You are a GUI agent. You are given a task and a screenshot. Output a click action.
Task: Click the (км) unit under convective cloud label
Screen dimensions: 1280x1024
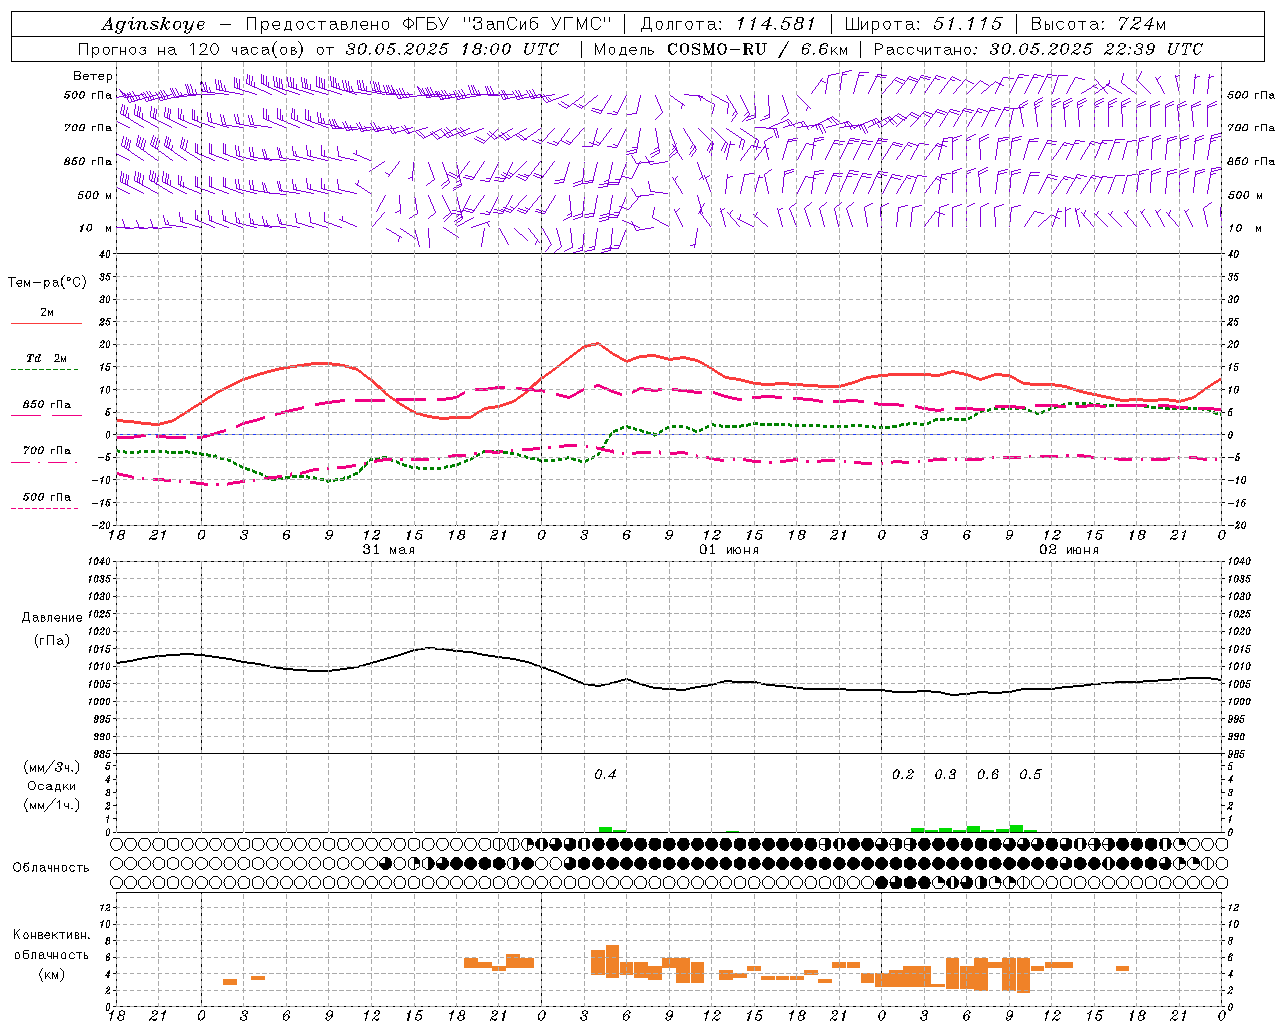coord(51,974)
